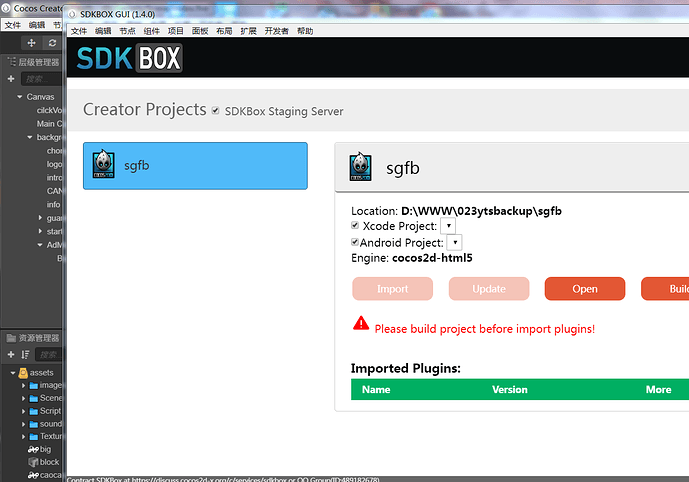This screenshot has height=482, width=689.
Task: Toggle the SDKBox Staging Server checkbox
Action: click(x=215, y=110)
